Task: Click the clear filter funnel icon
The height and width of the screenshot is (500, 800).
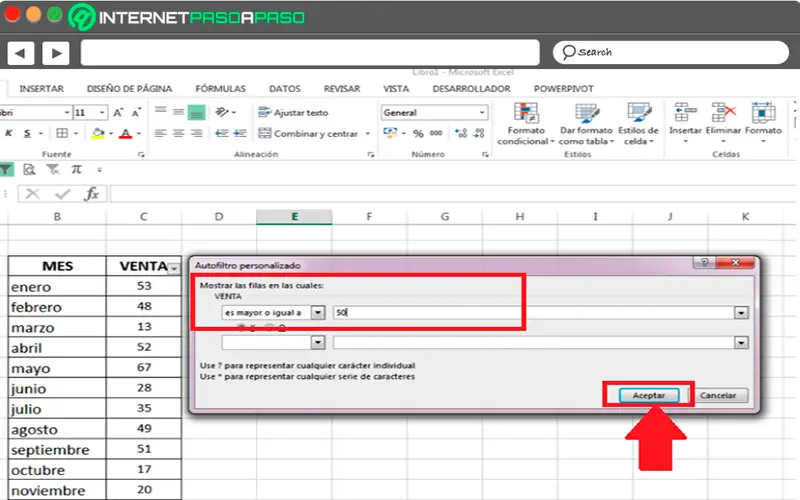Action: point(53,169)
